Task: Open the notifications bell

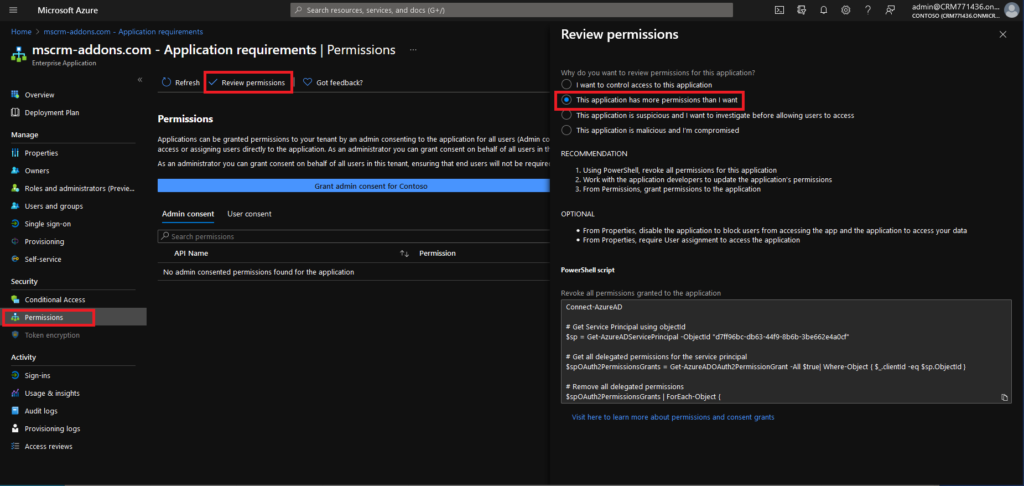Action: (x=824, y=10)
